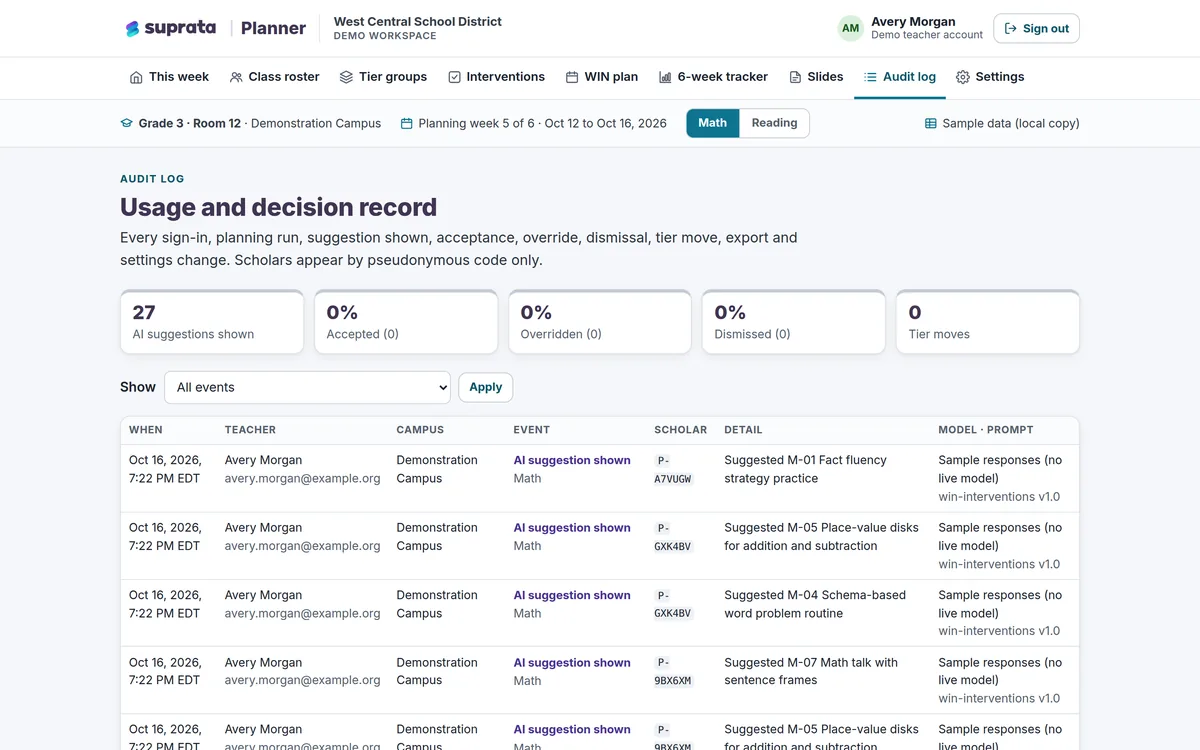This screenshot has height=750, width=1200.
Task: Click the Tier moves stat card
Action: tap(988, 322)
